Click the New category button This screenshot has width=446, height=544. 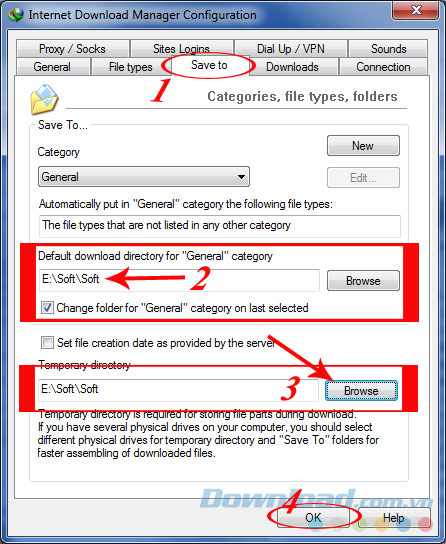pyautogui.click(x=363, y=146)
